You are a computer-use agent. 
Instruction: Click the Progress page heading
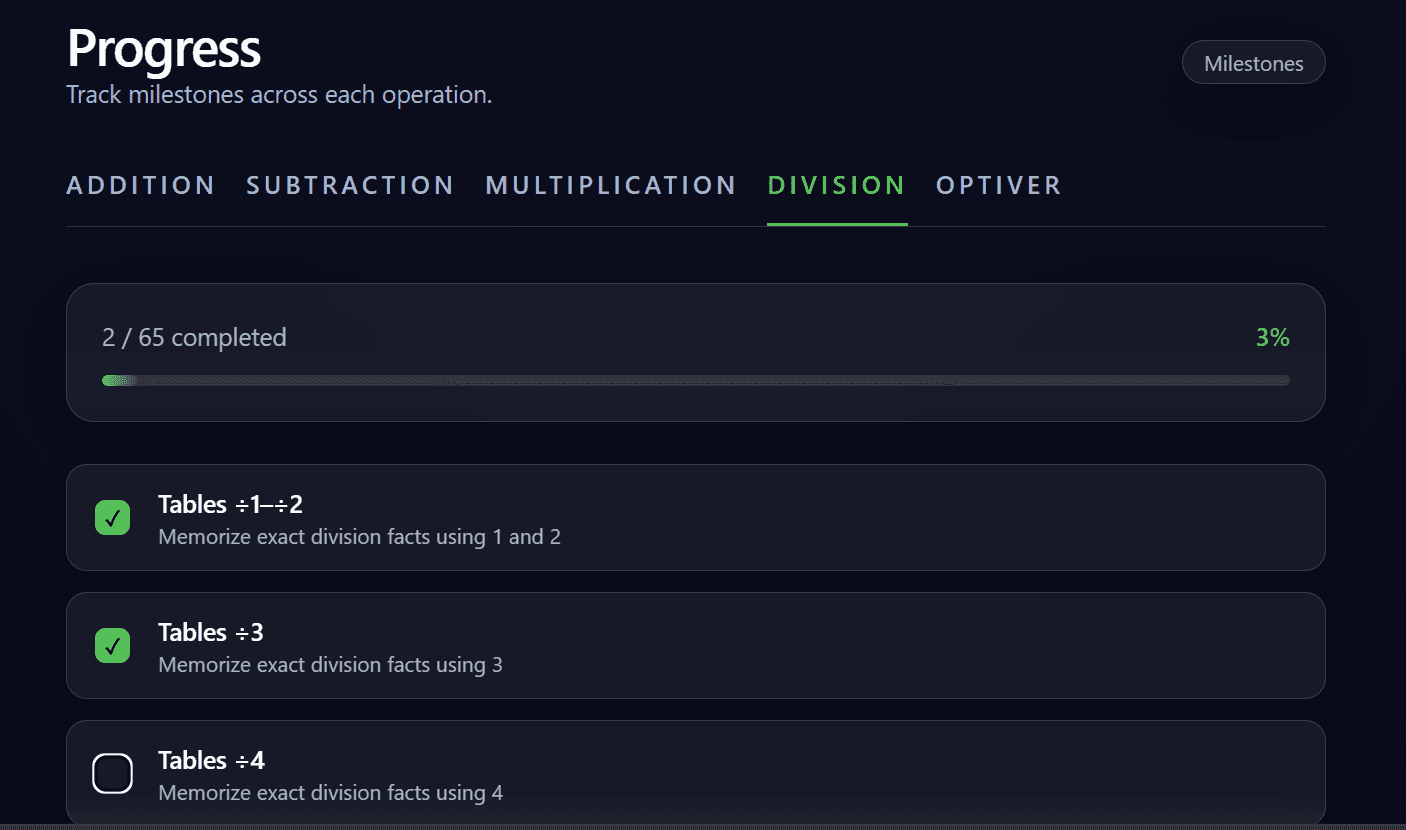point(164,48)
